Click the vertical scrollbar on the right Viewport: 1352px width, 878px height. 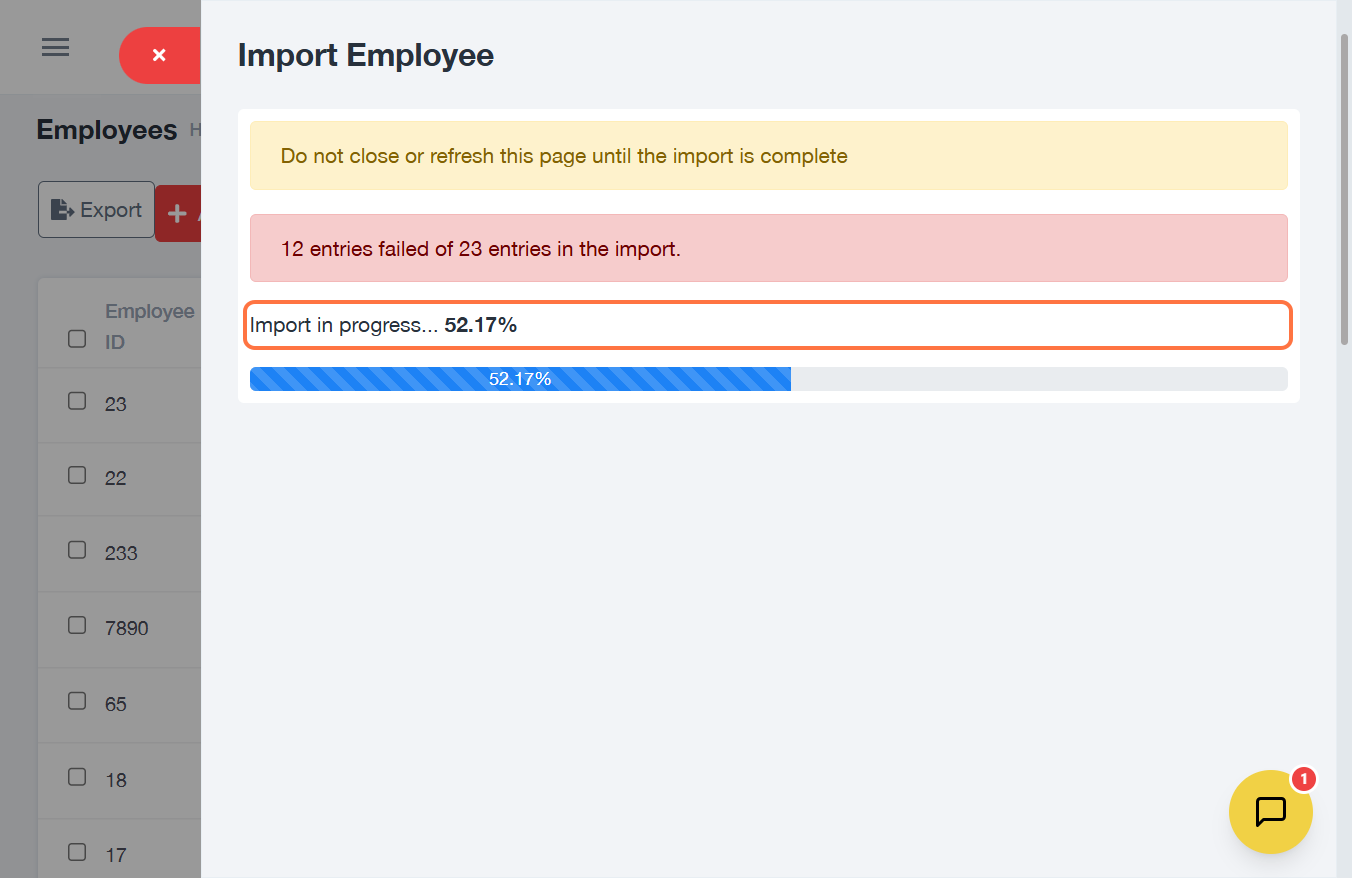tap(1344, 190)
